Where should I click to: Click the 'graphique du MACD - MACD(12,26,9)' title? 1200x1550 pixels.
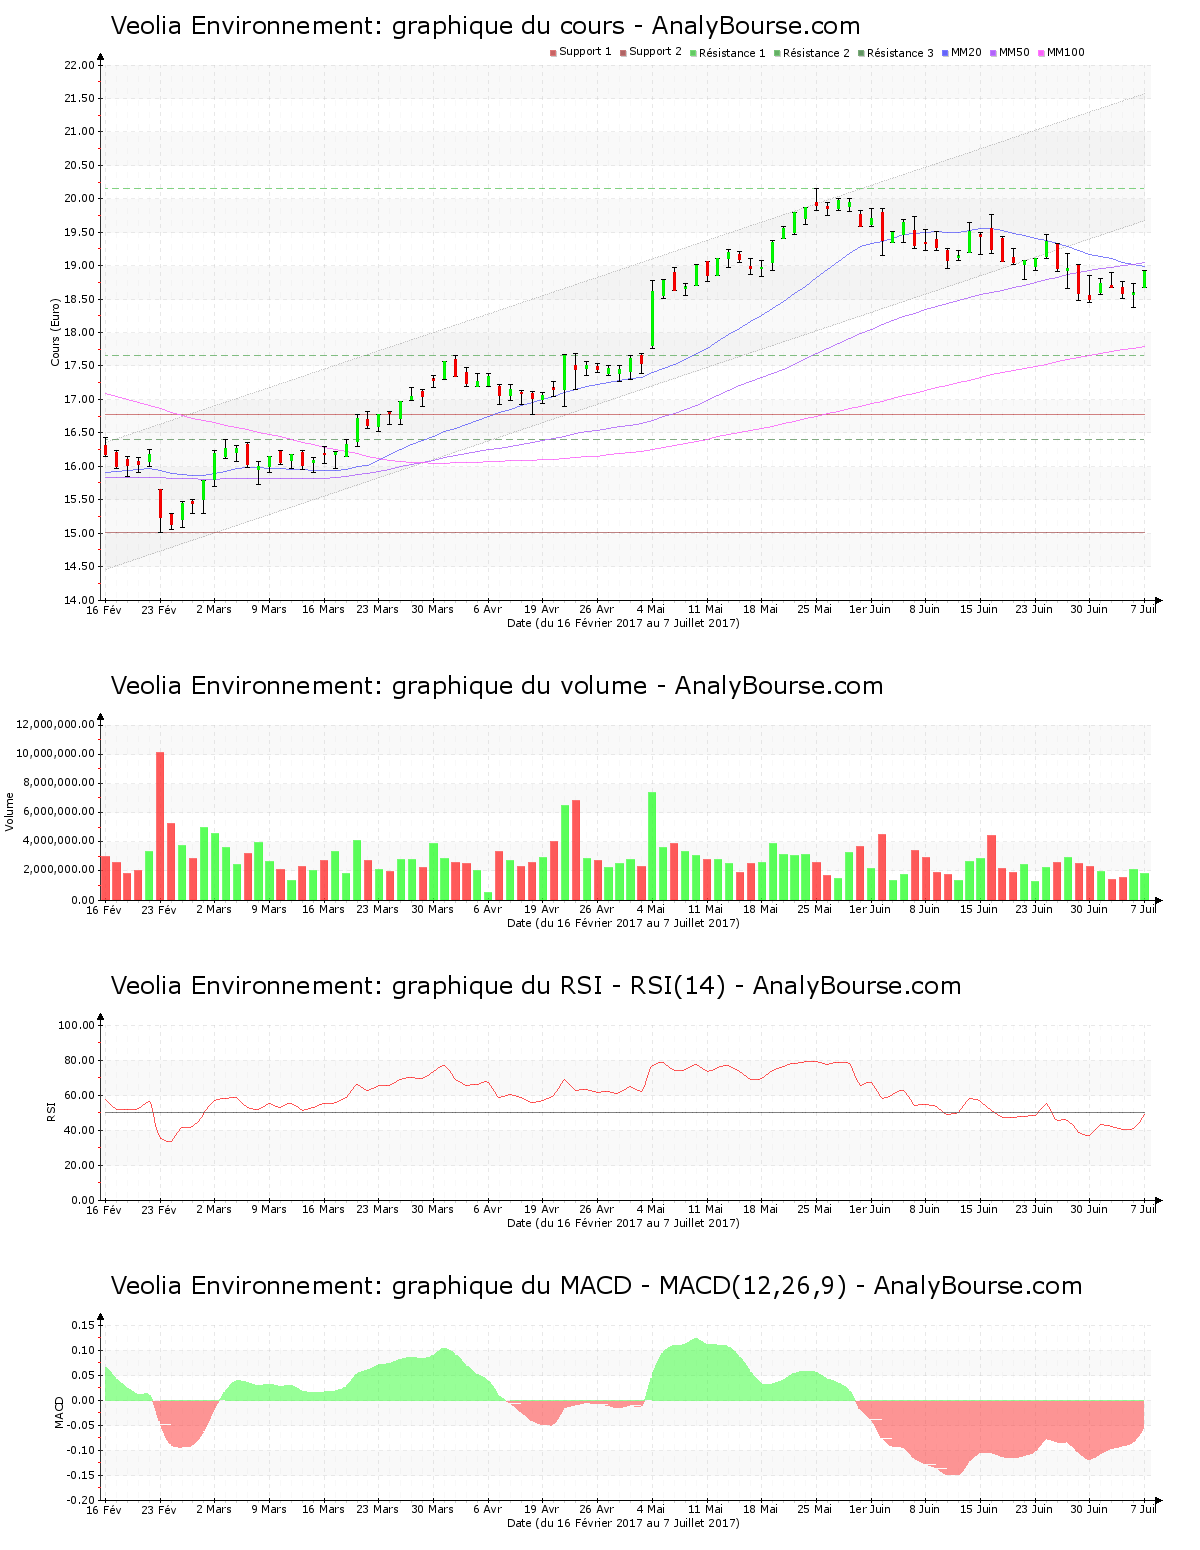click(596, 1286)
